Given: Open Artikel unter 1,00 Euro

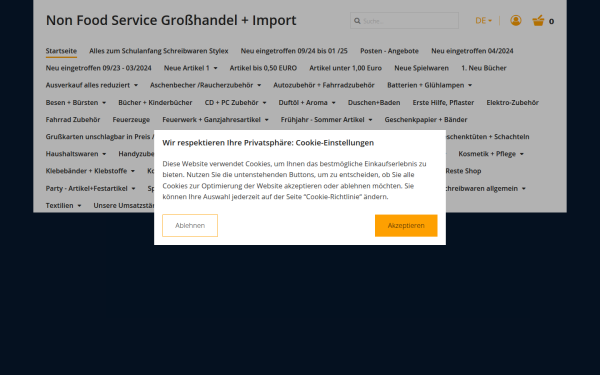Looking at the screenshot, I should tap(346, 68).
